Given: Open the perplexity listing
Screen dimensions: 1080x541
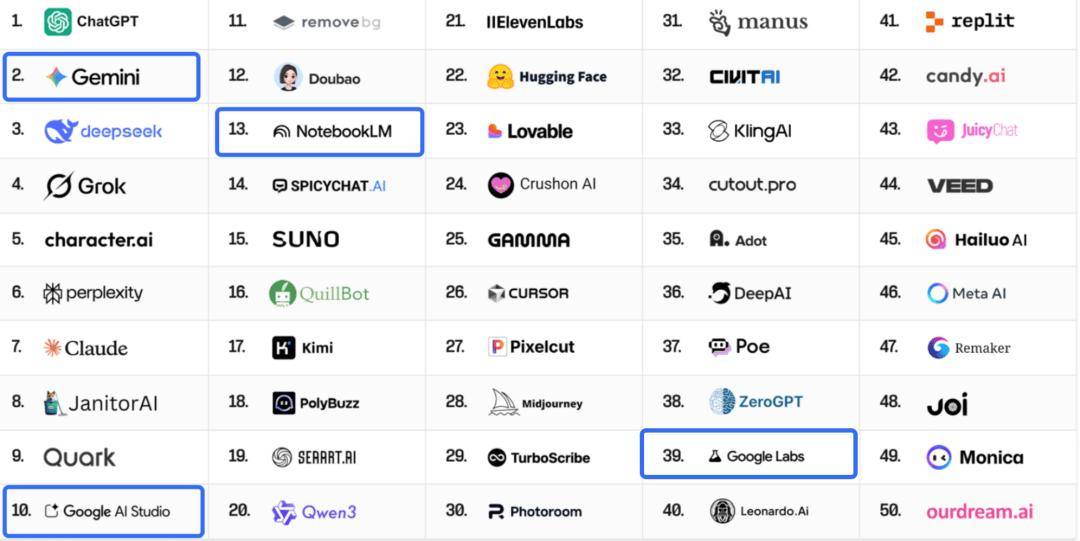Looking at the screenshot, I should 93,293.
